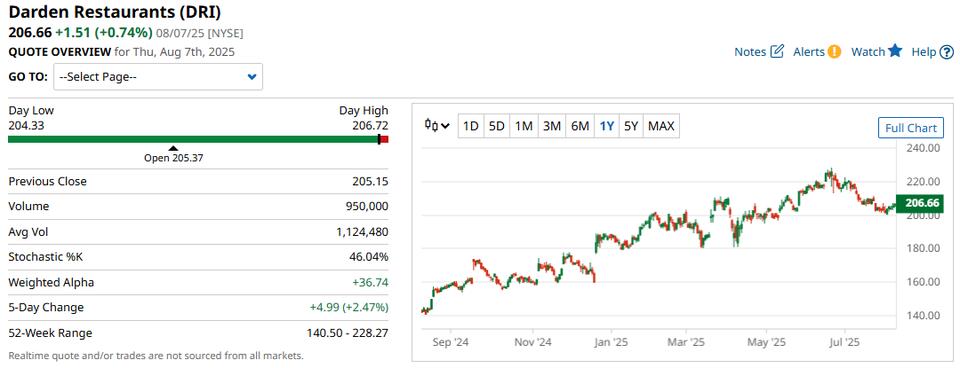The width and height of the screenshot is (960, 368).
Task: Select the 1Y chart range
Action: (x=607, y=127)
